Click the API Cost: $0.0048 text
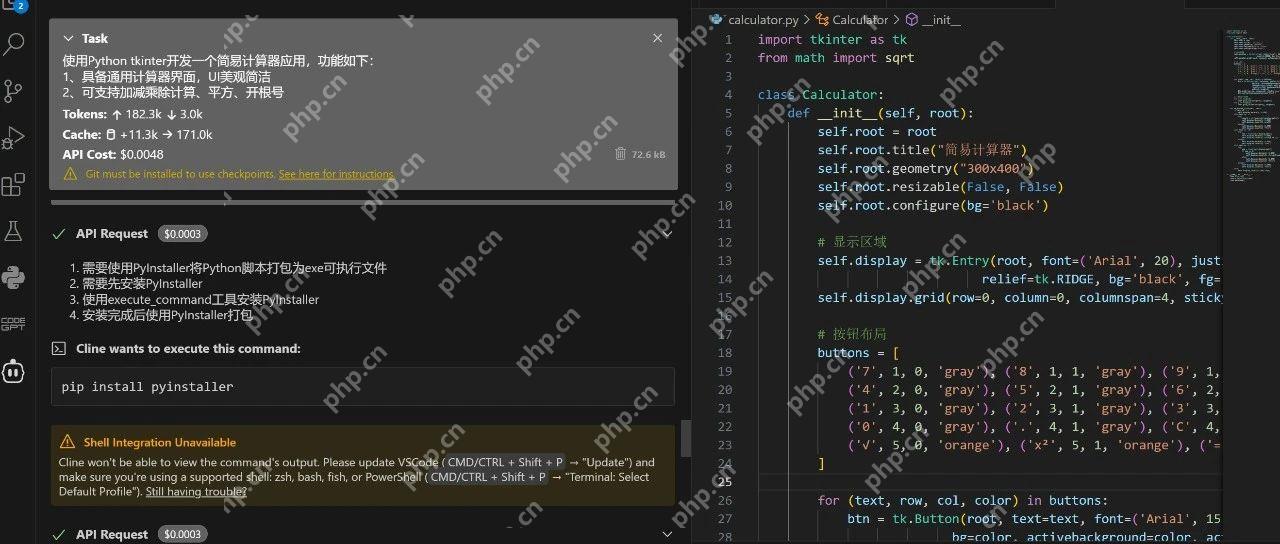This screenshot has height=544, width=1280. point(113,154)
